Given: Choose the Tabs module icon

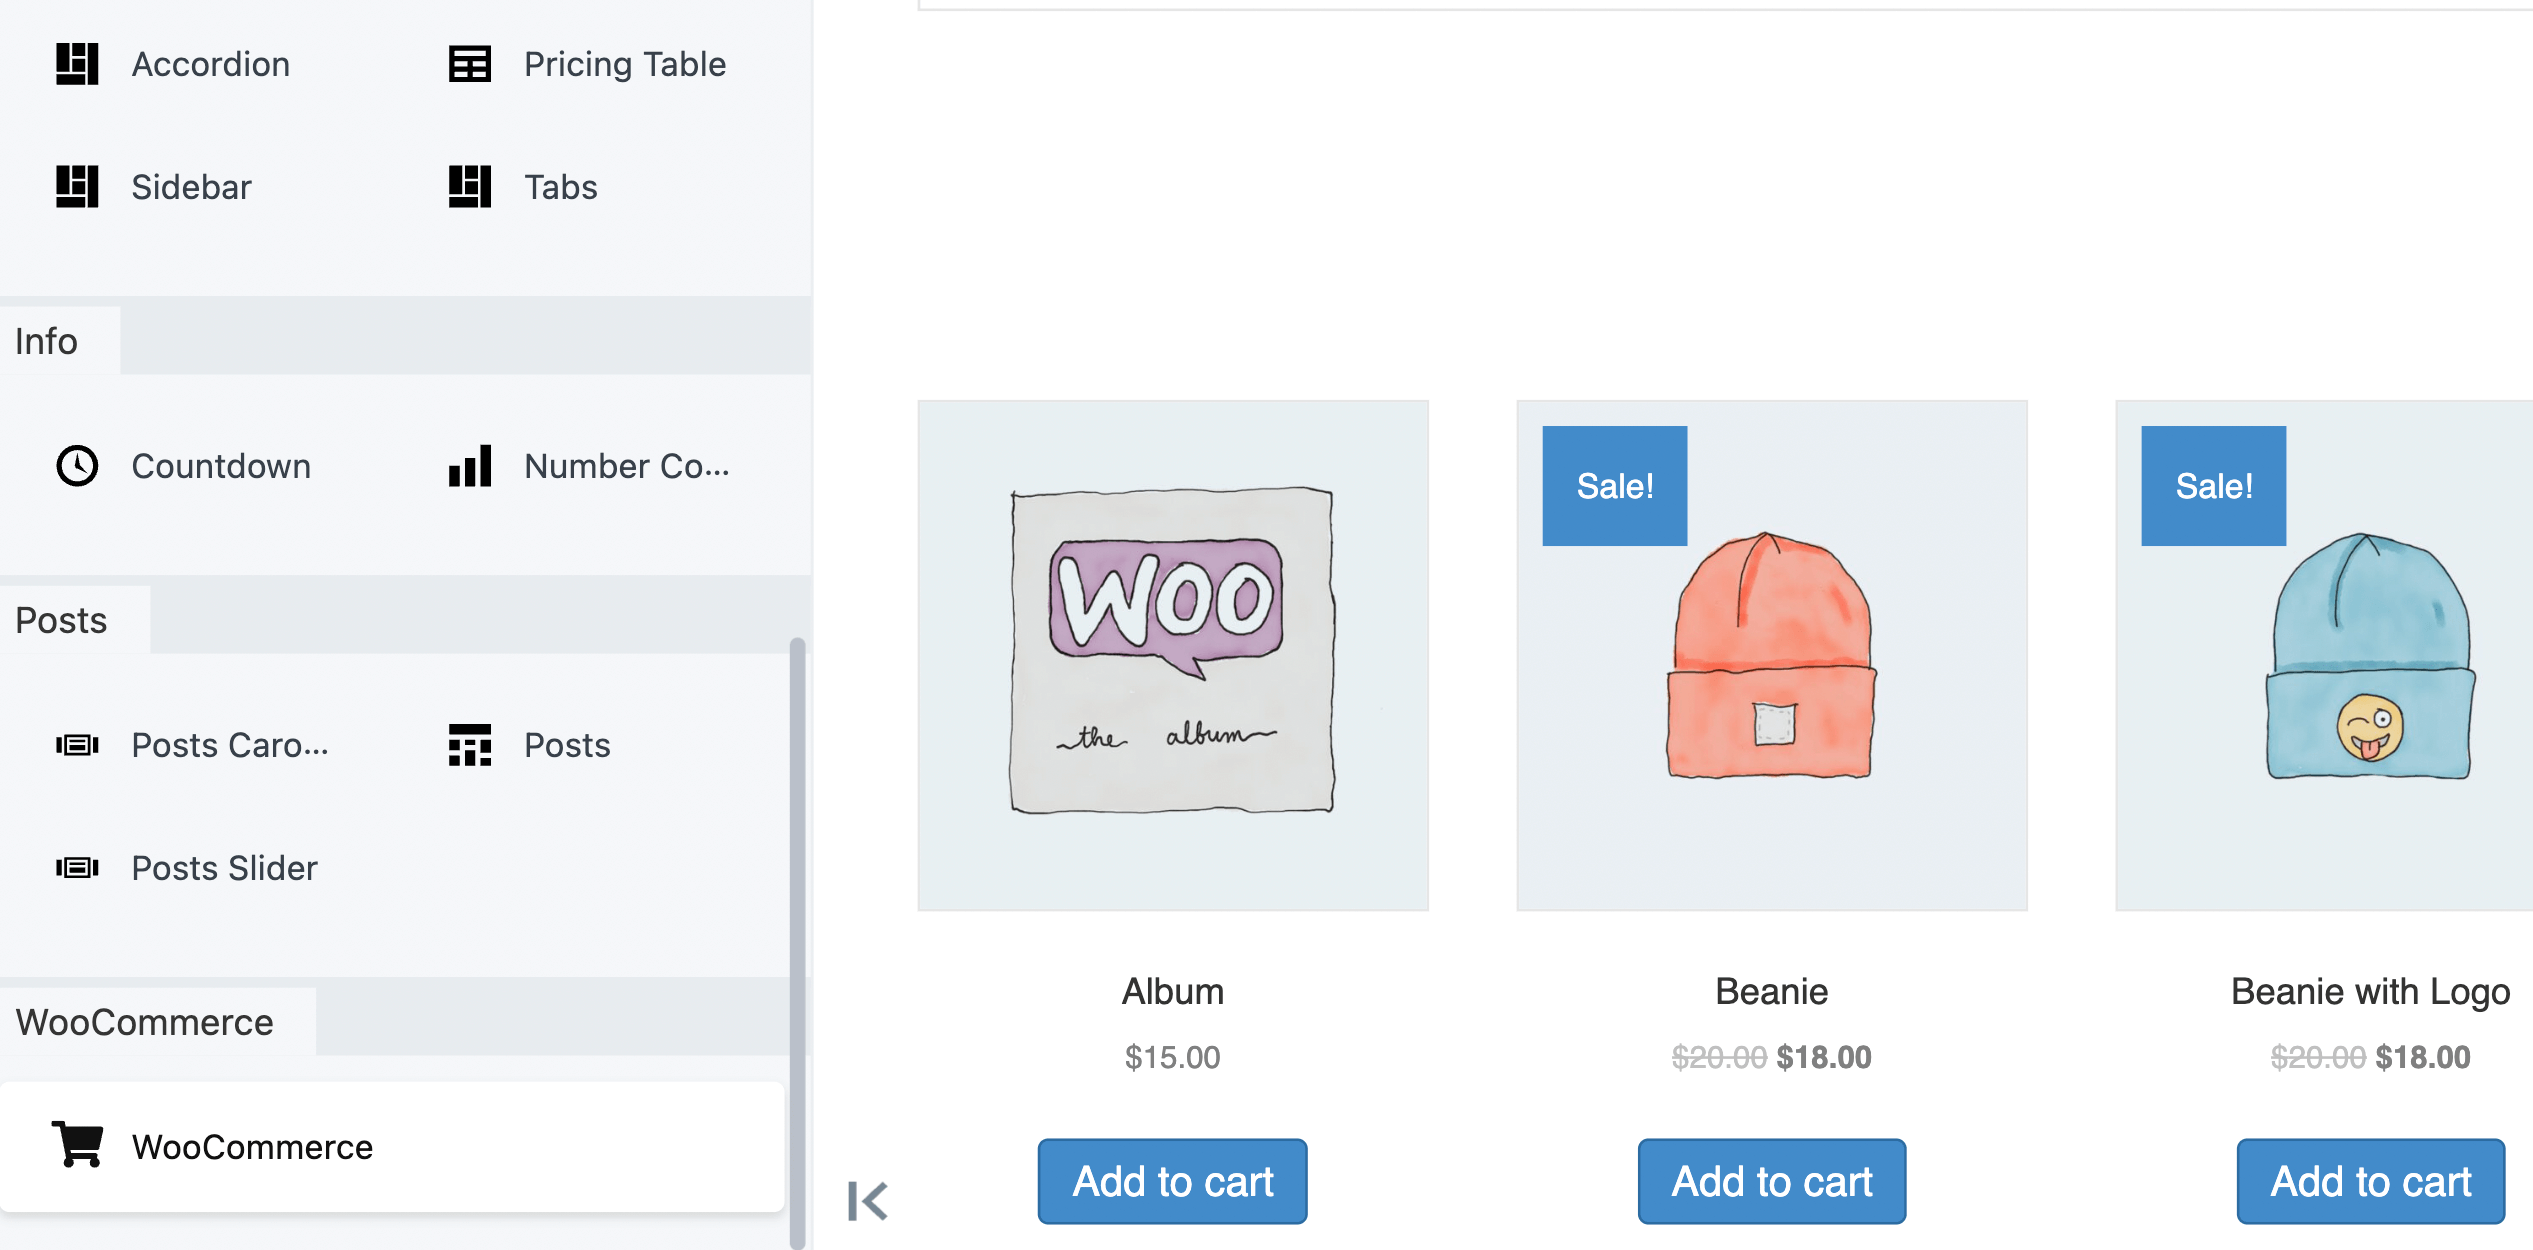Looking at the screenshot, I should coord(470,187).
